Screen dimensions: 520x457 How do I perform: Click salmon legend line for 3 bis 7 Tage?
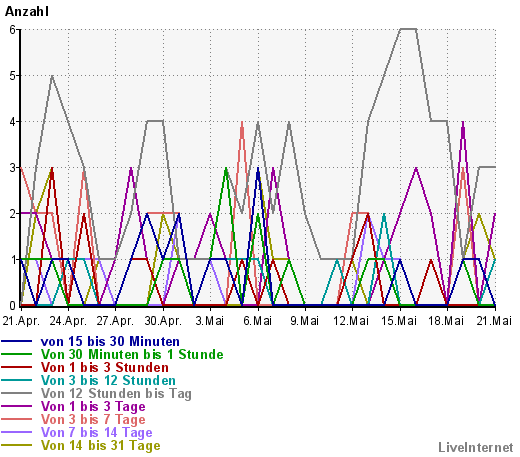click(17, 419)
